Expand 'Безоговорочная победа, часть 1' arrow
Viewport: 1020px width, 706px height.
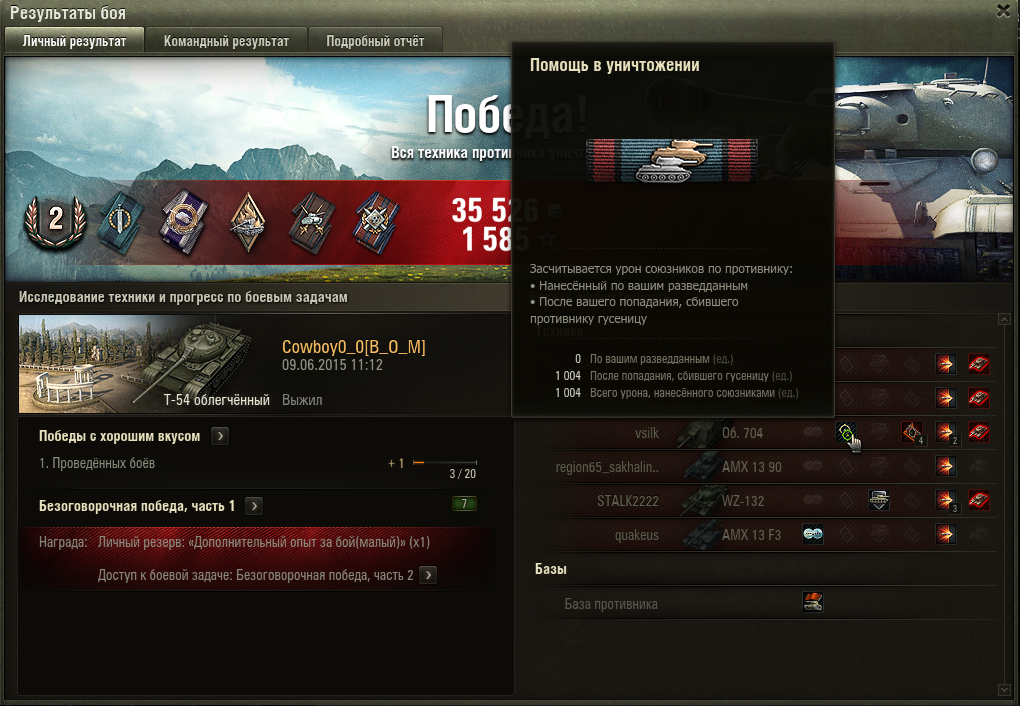click(254, 506)
